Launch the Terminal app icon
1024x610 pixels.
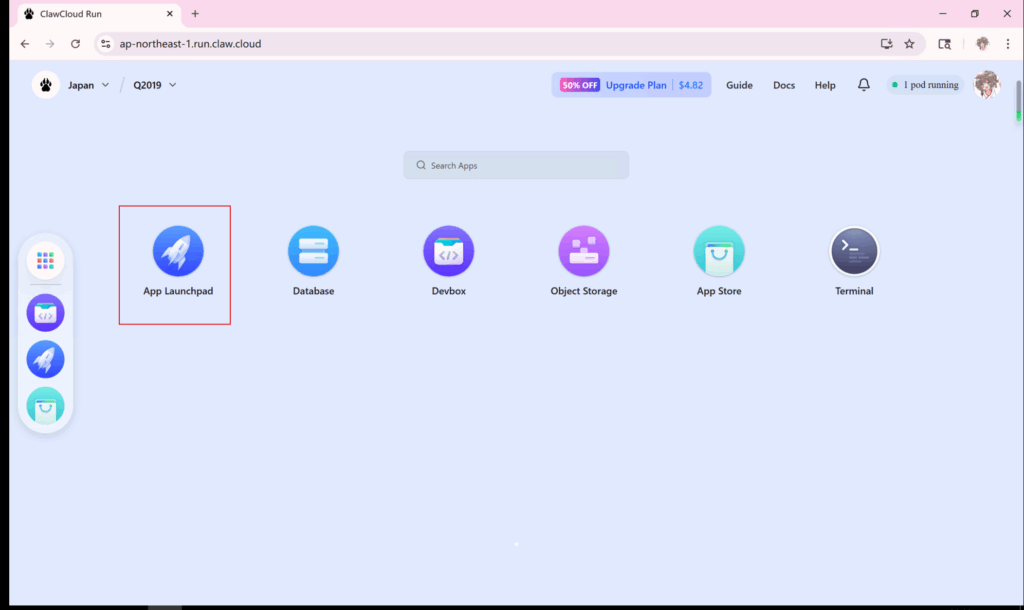tap(854, 251)
